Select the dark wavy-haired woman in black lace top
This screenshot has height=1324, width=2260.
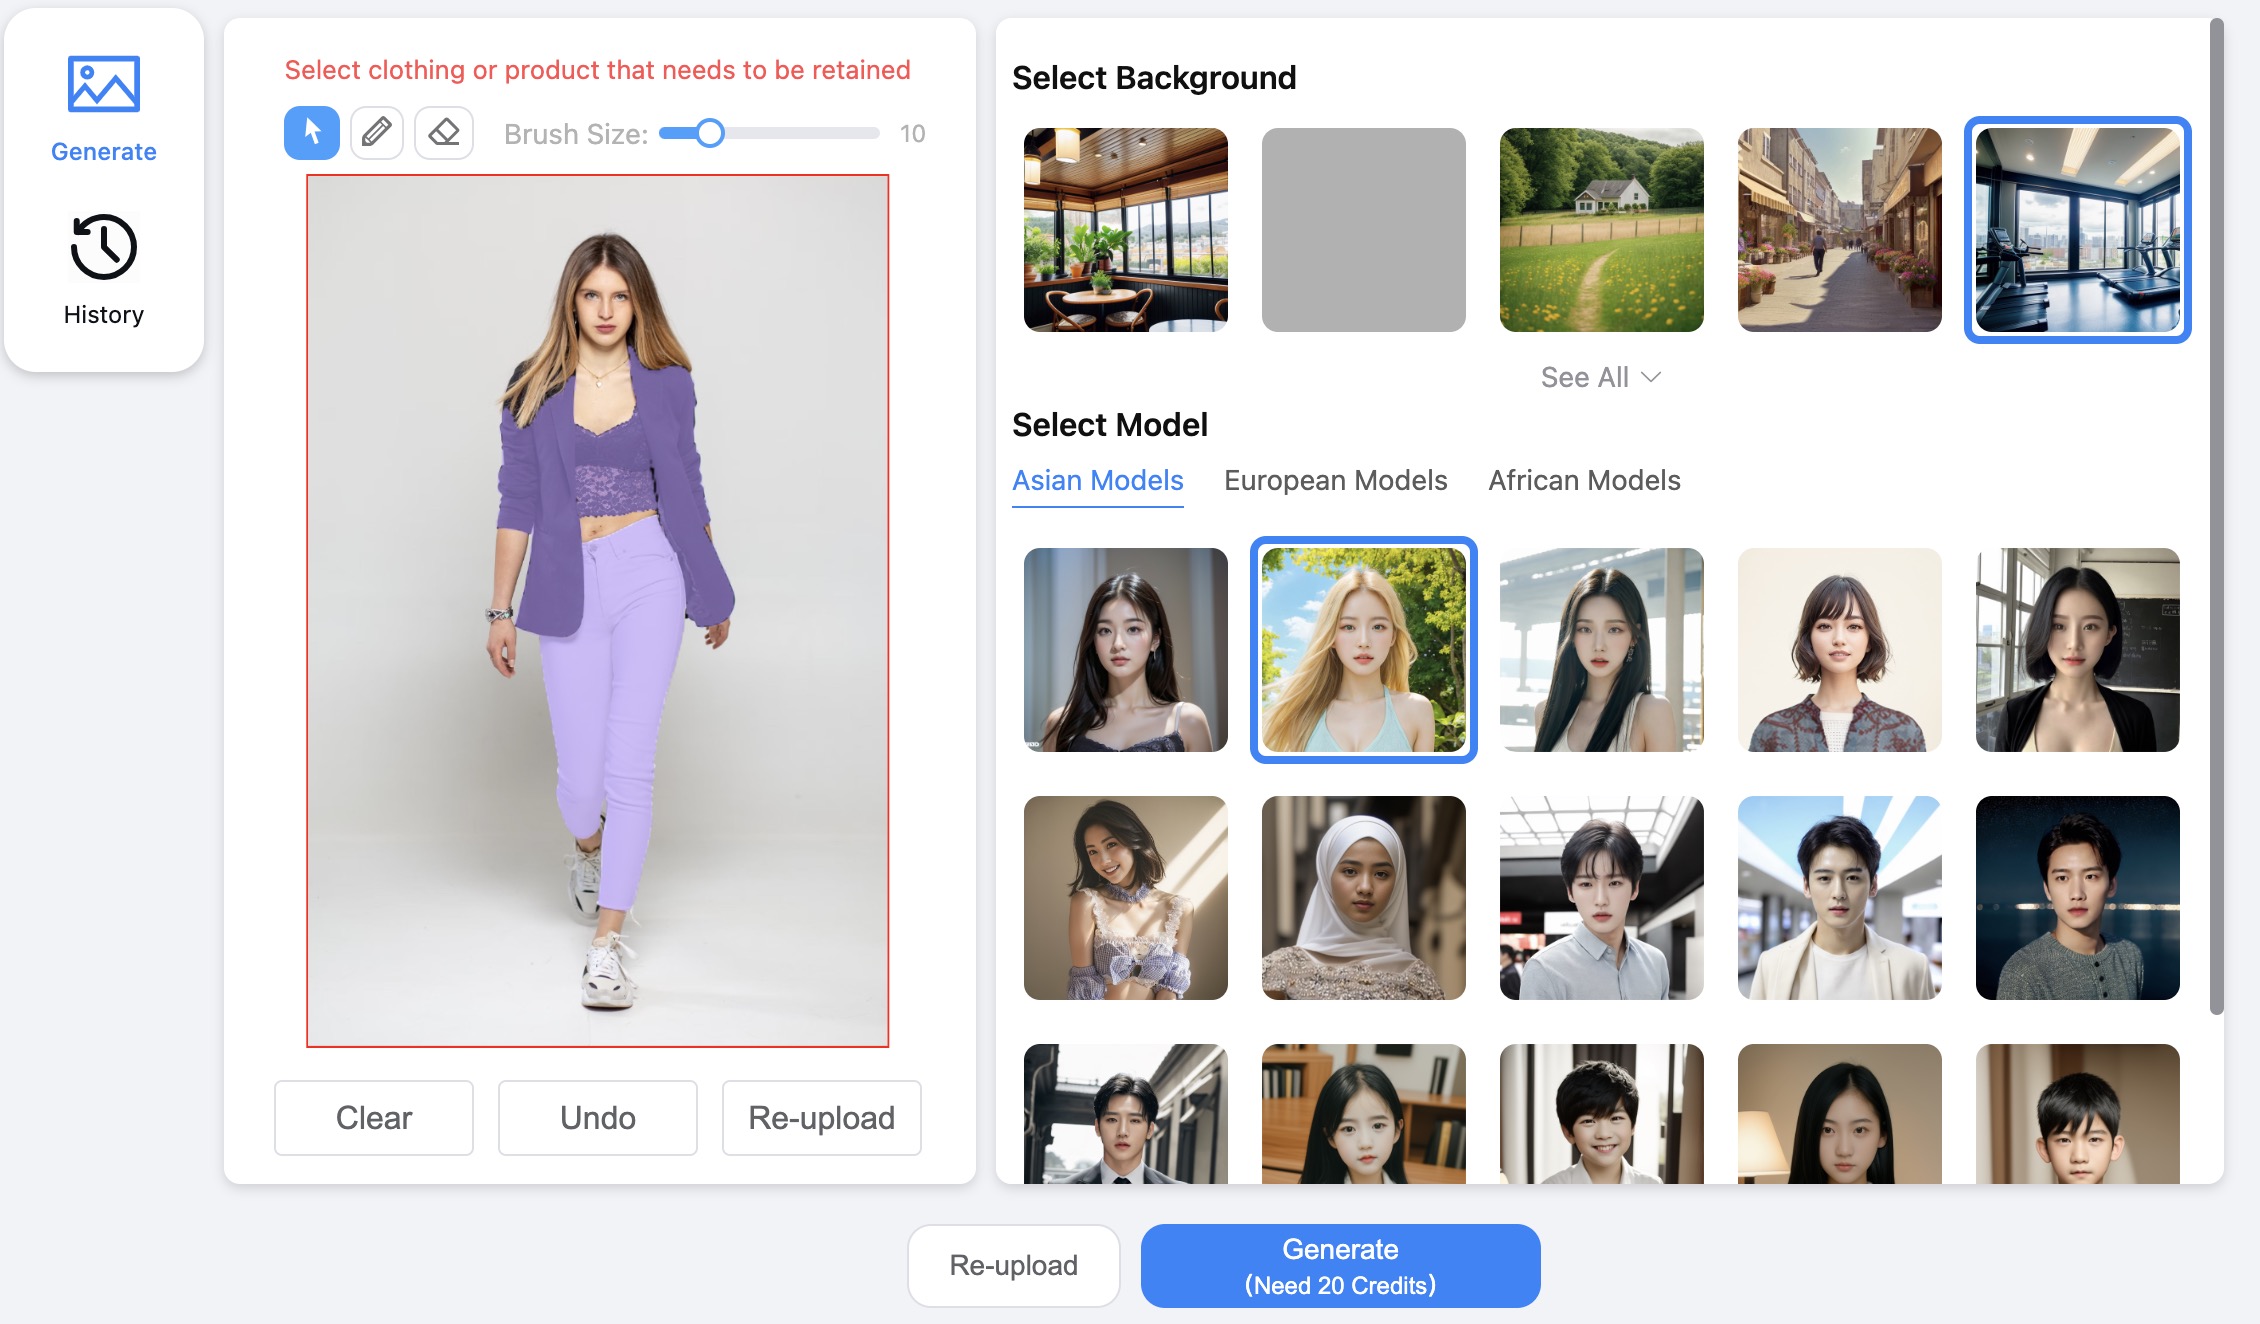1126,650
